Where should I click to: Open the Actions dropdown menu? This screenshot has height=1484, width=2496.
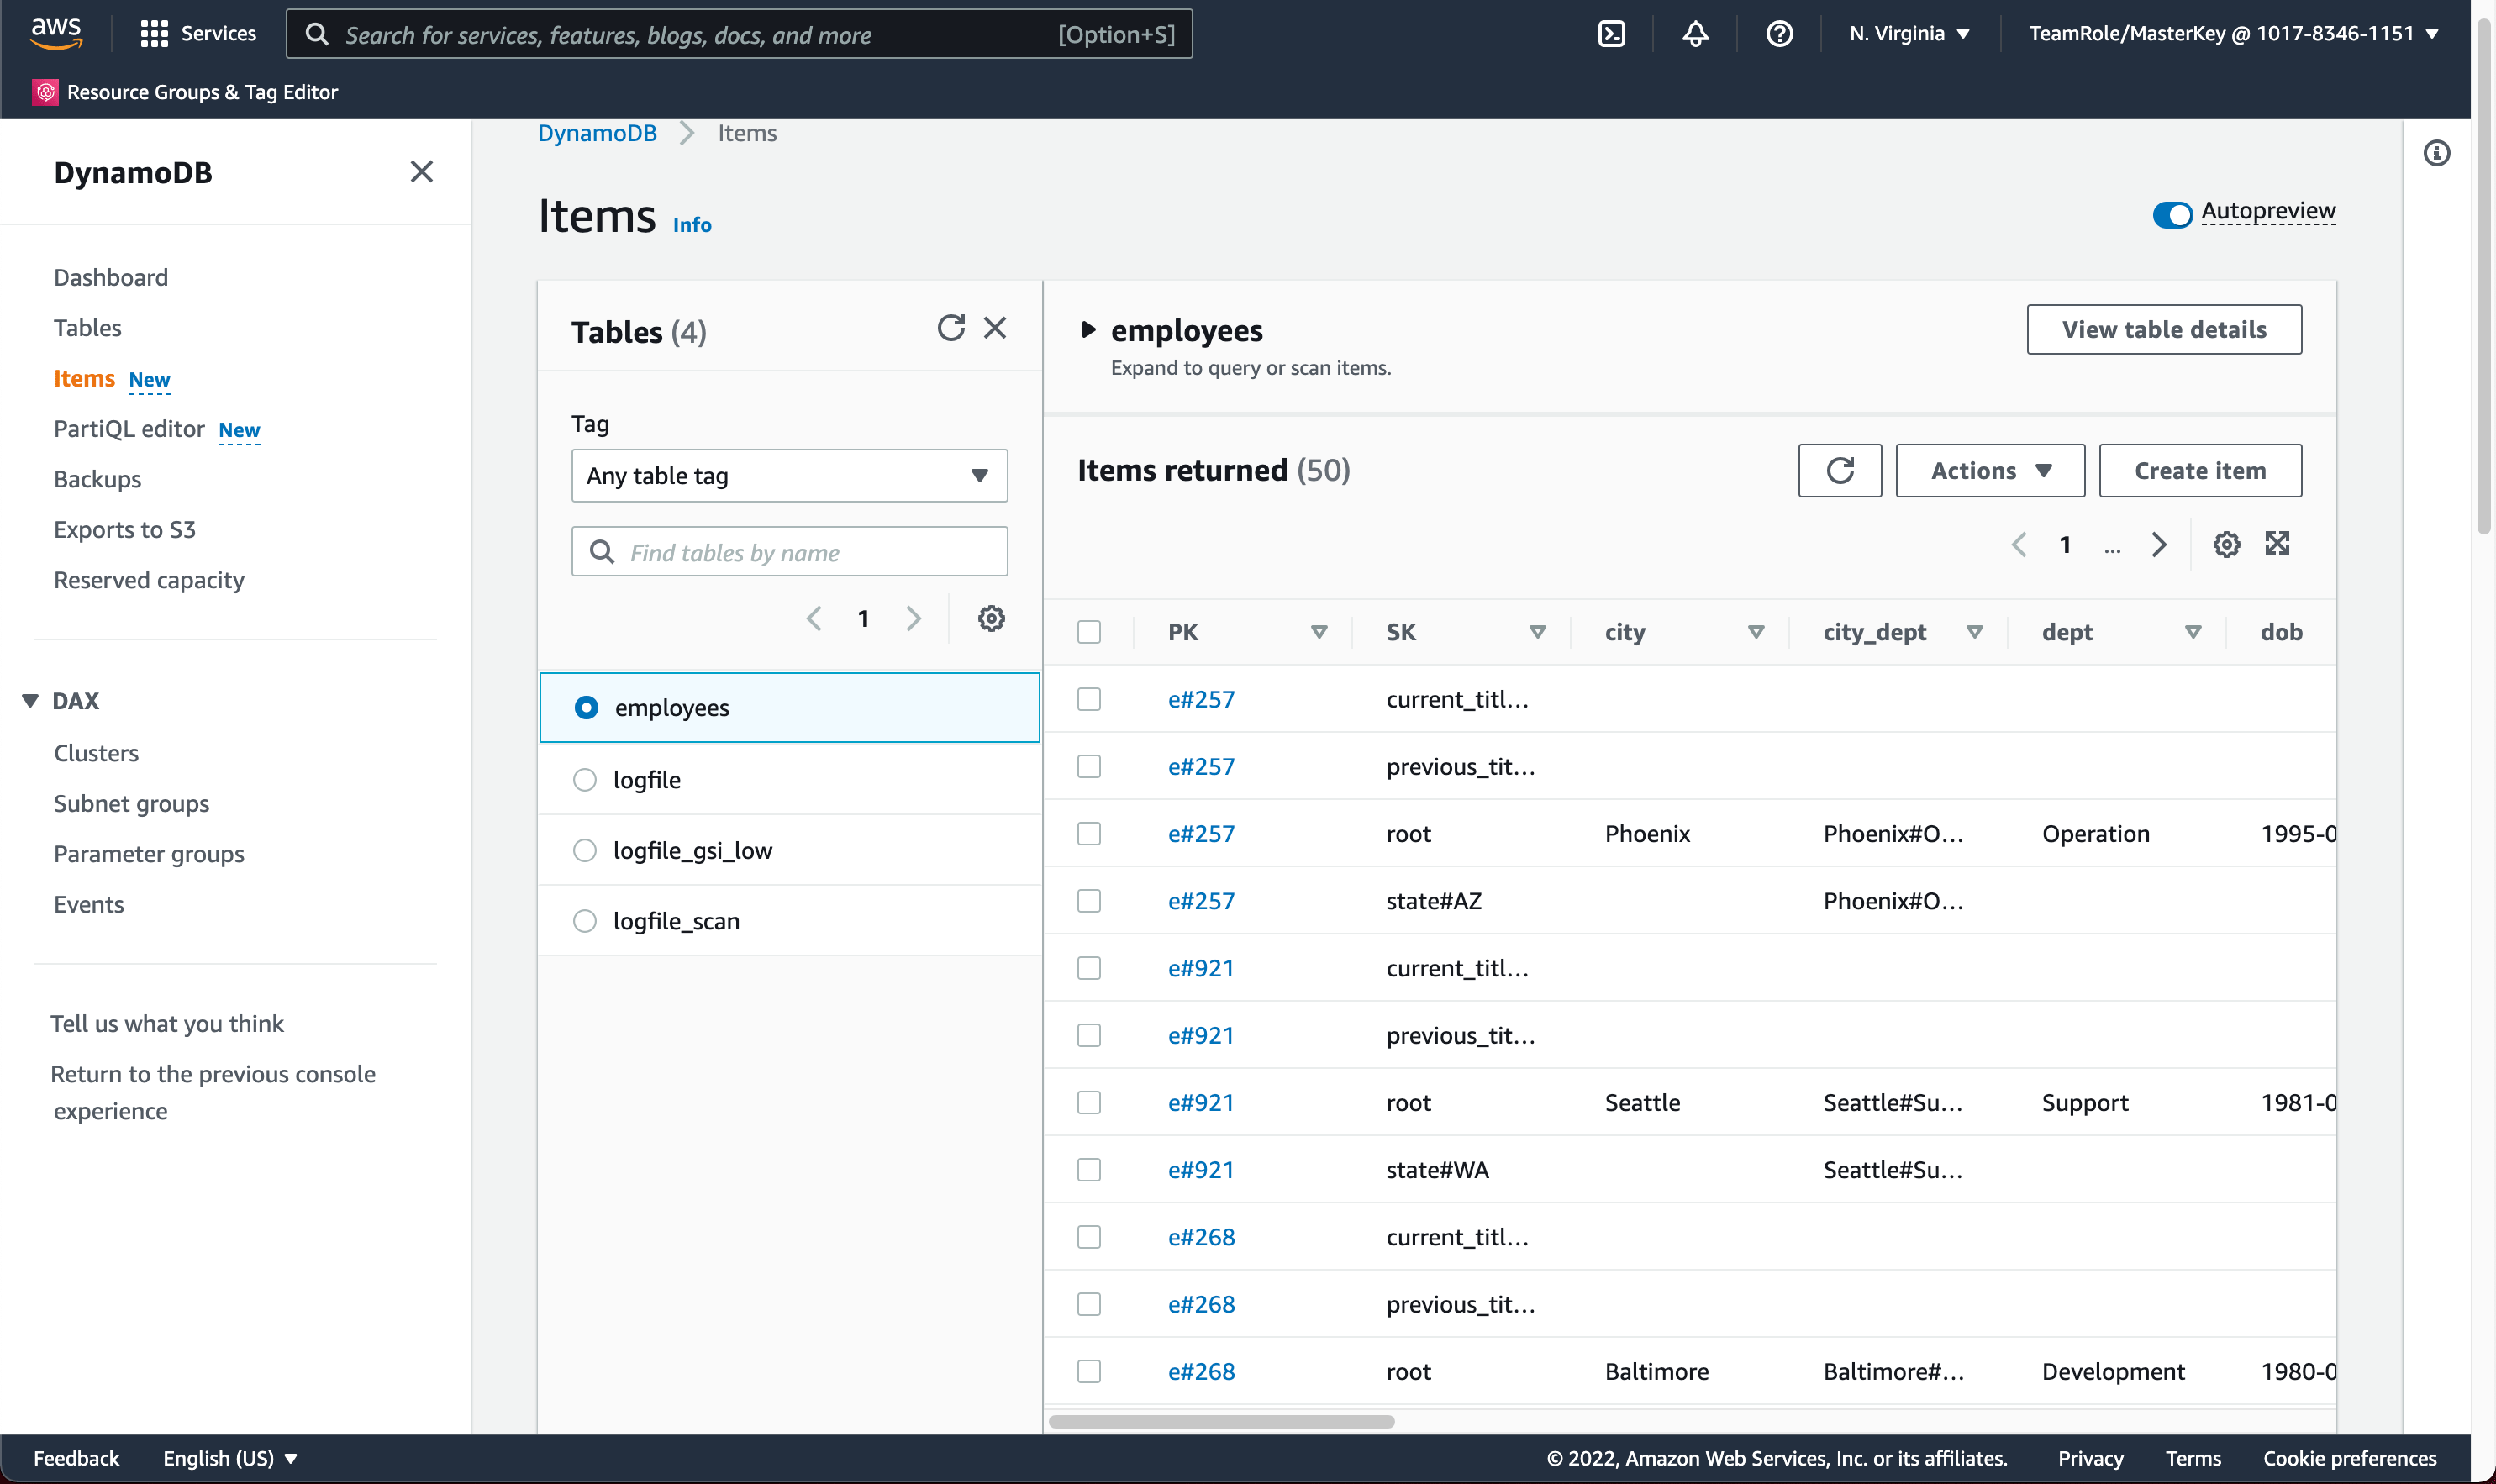coord(1989,471)
